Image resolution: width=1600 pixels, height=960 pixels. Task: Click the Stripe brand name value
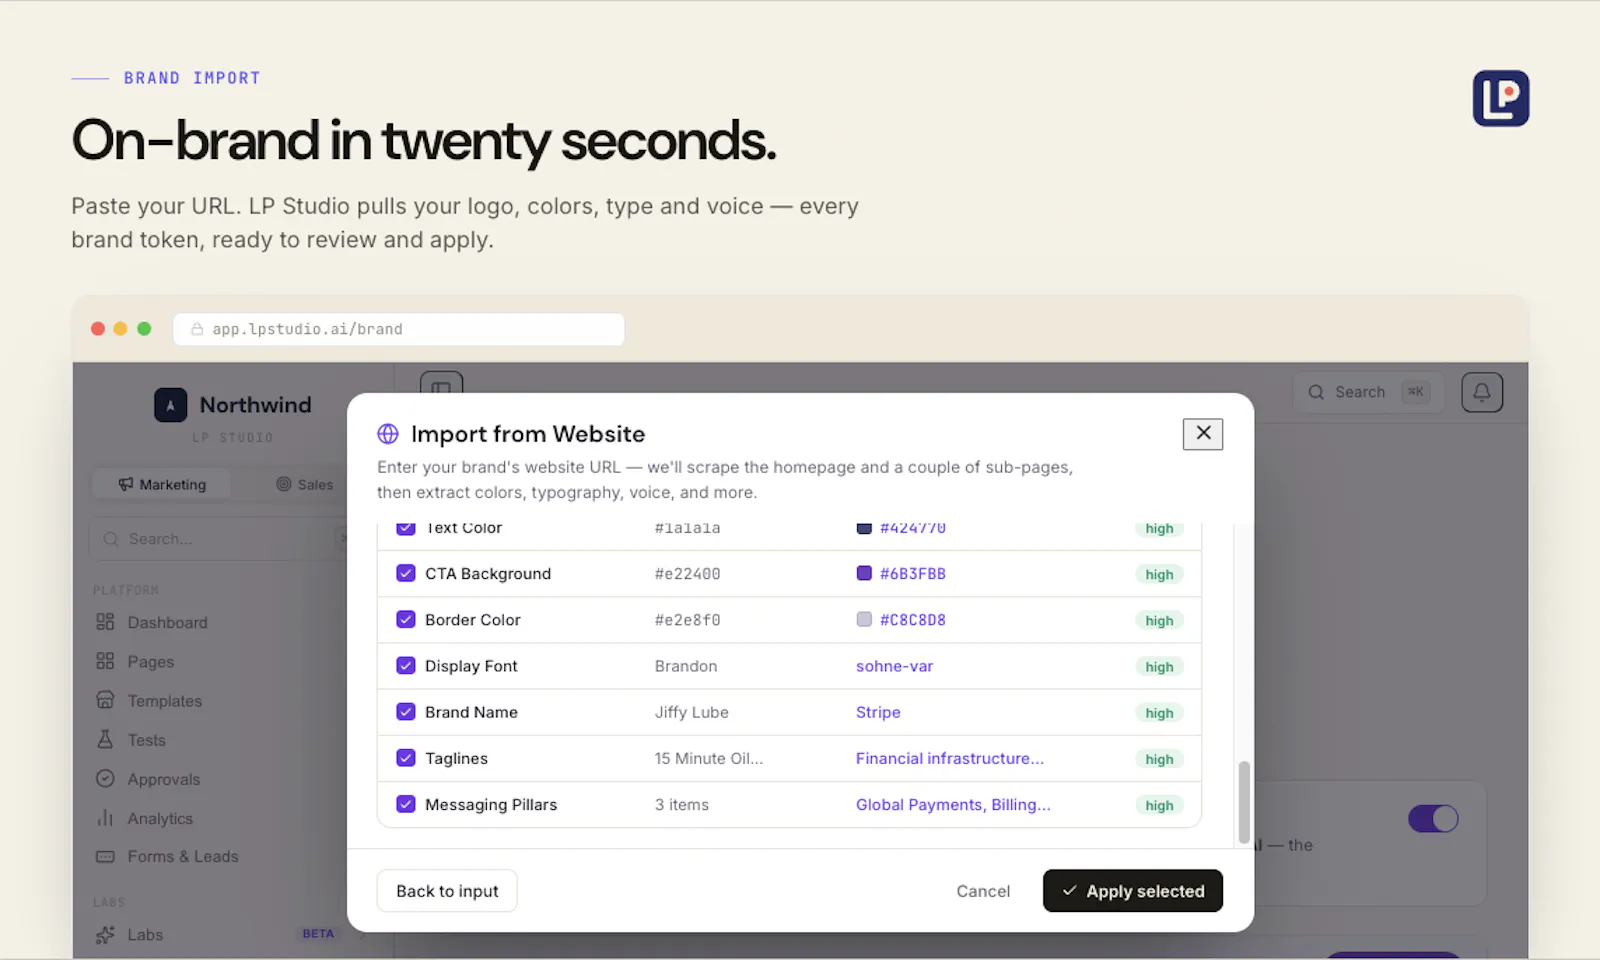878,712
